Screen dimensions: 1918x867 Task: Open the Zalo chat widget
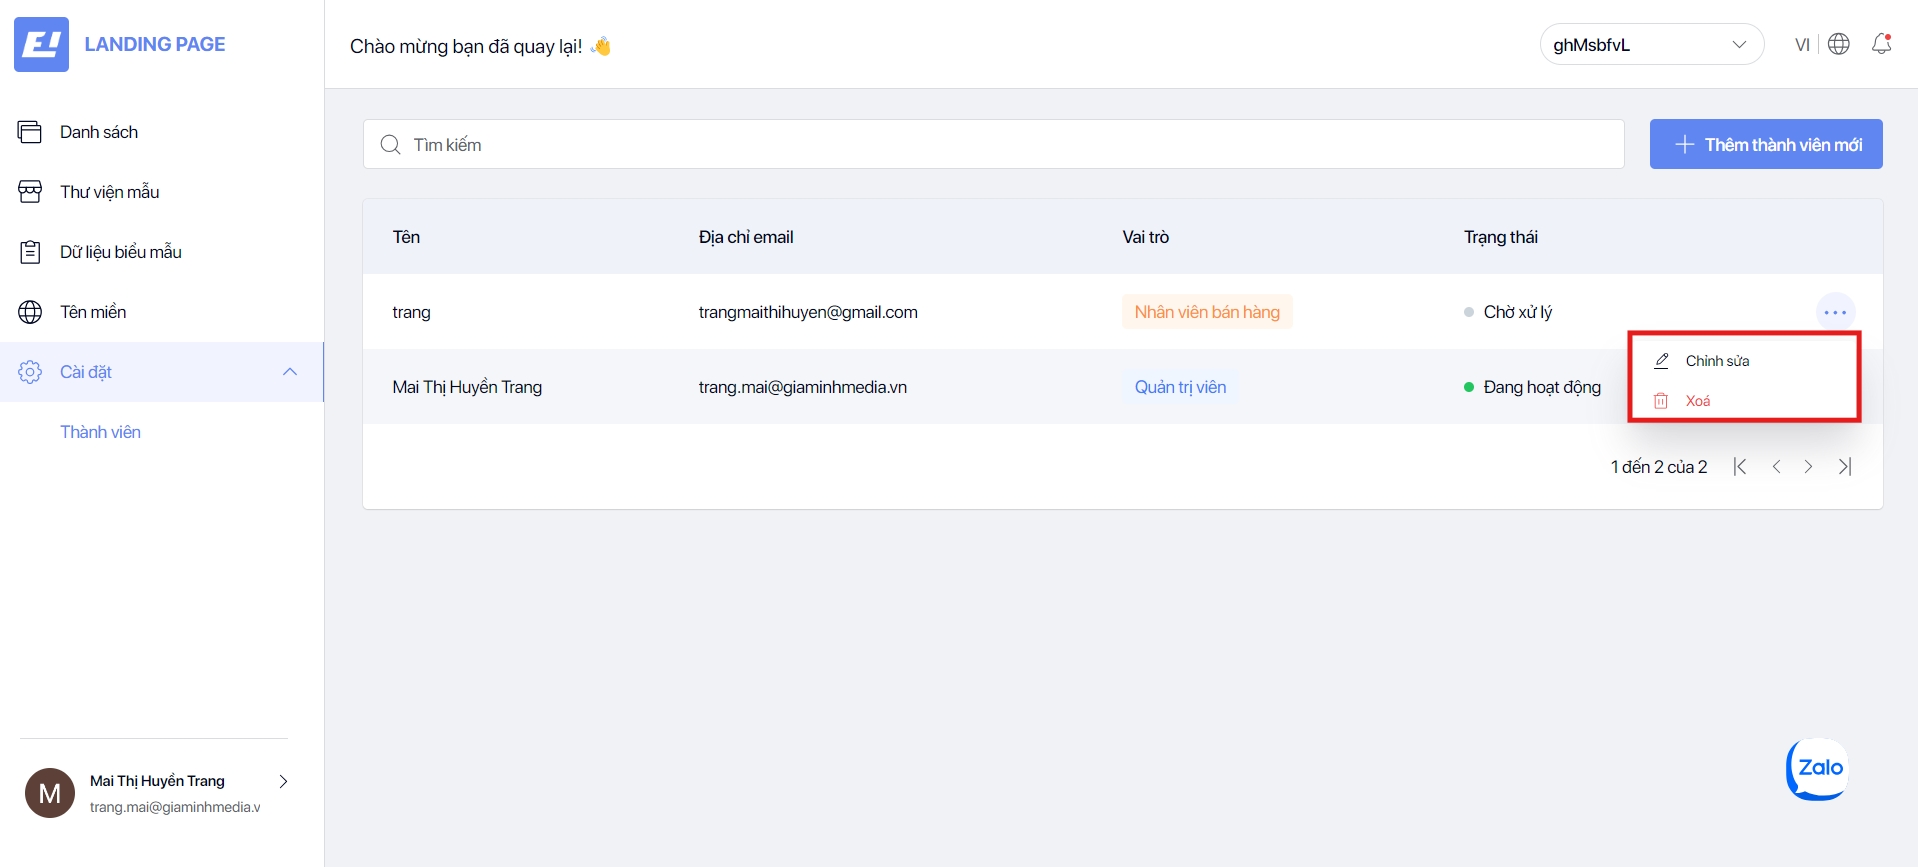tap(1817, 769)
